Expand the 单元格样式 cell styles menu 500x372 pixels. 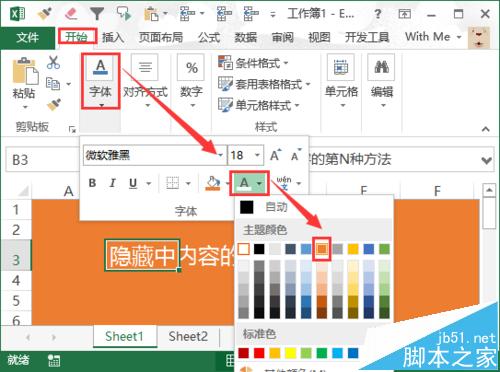(x=259, y=105)
